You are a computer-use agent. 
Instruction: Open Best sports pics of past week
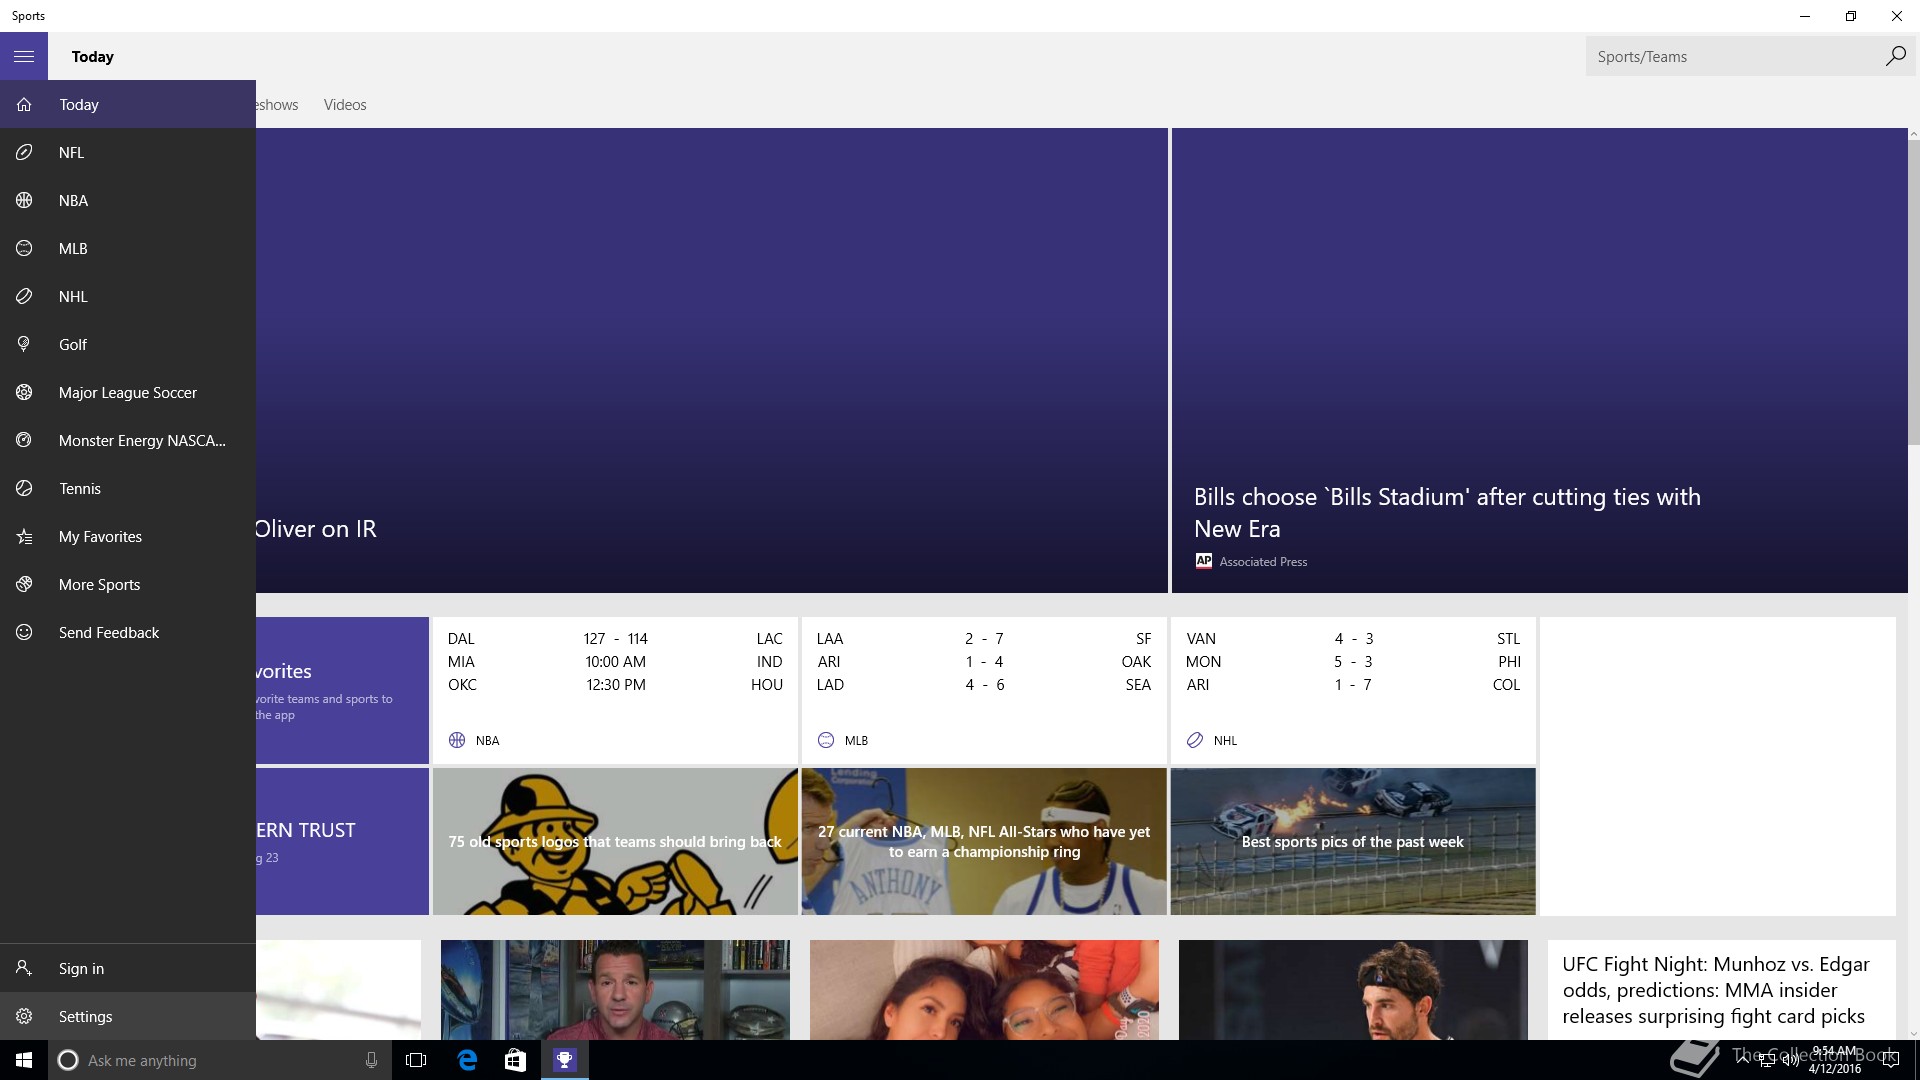tap(1353, 841)
